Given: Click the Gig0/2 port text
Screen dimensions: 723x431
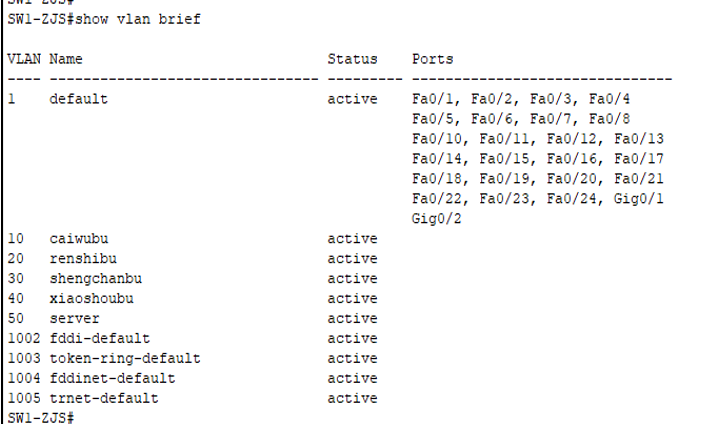Looking at the screenshot, I should pyautogui.click(x=436, y=218).
